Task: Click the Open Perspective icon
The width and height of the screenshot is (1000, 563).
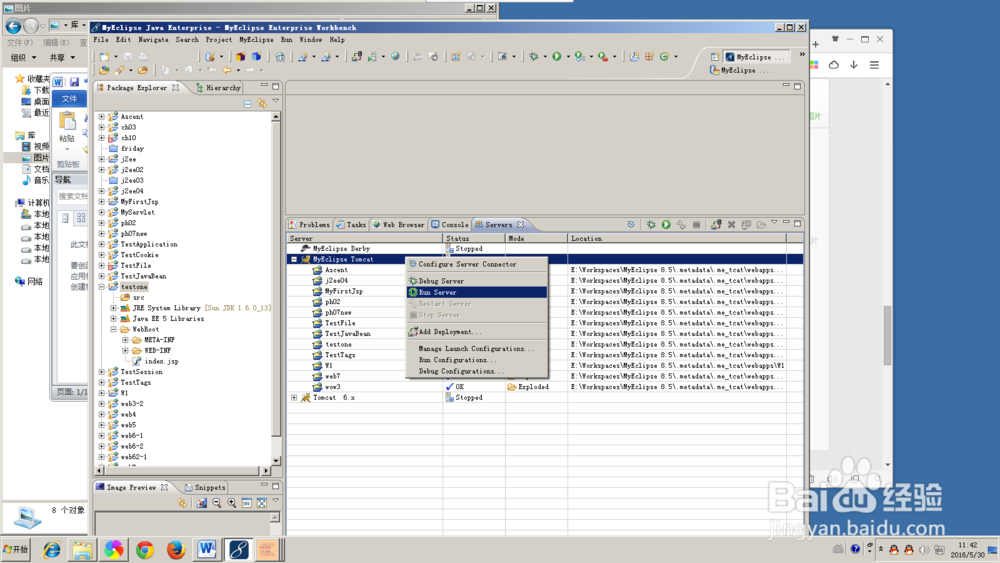Action: tap(715, 57)
